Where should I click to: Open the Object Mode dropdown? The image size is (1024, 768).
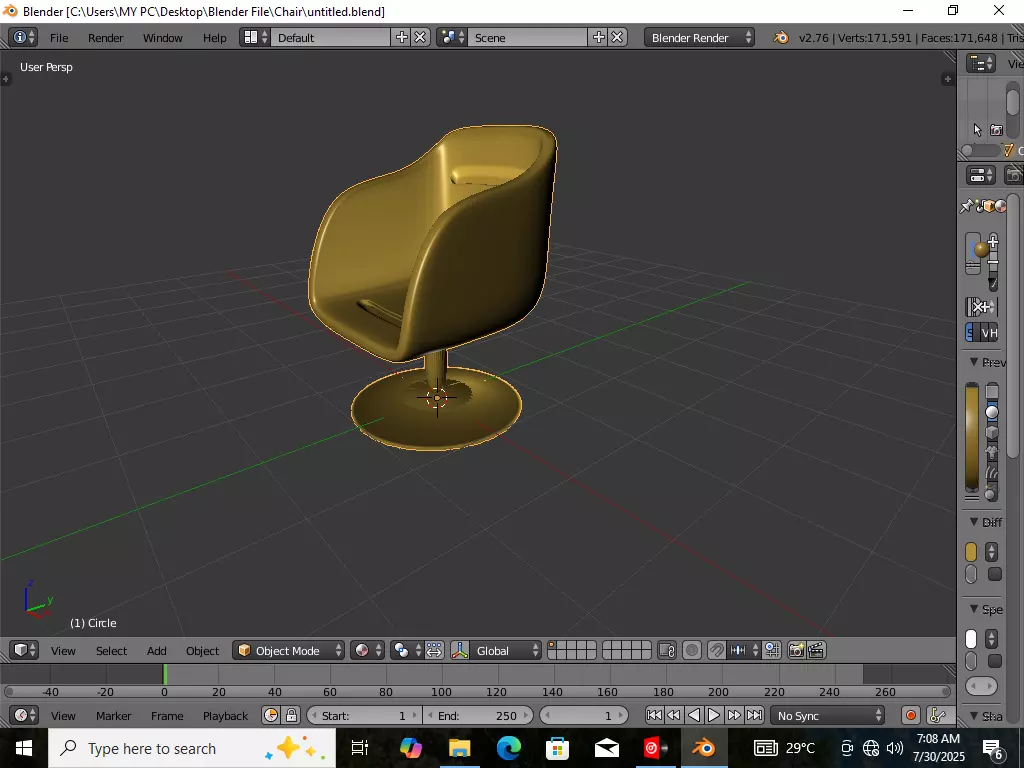[289, 650]
